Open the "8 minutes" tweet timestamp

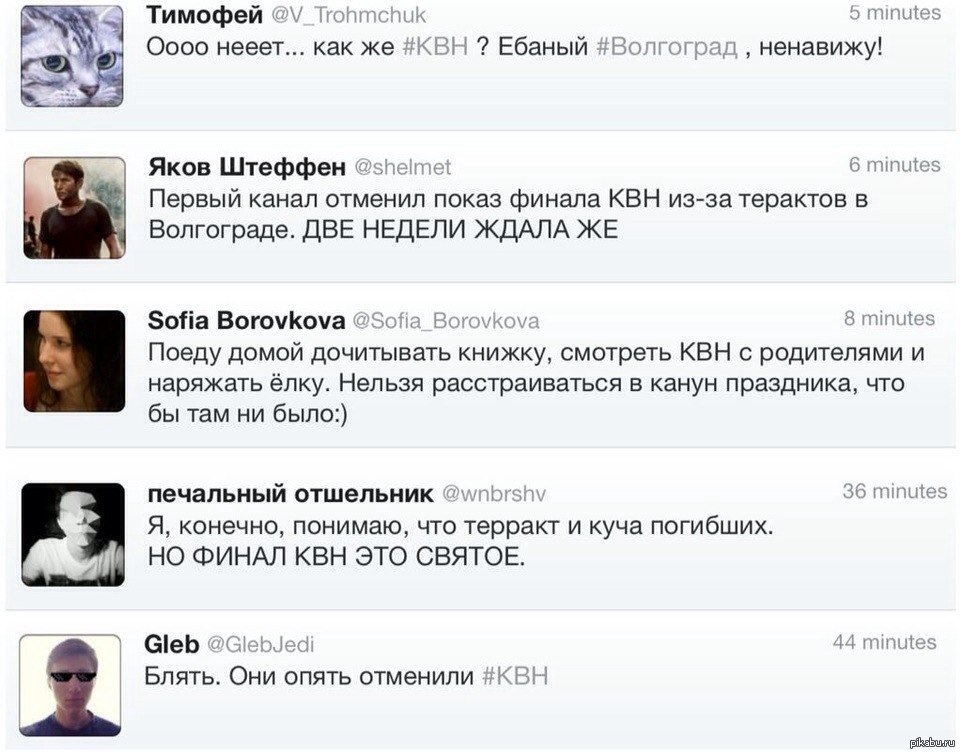(x=889, y=318)
